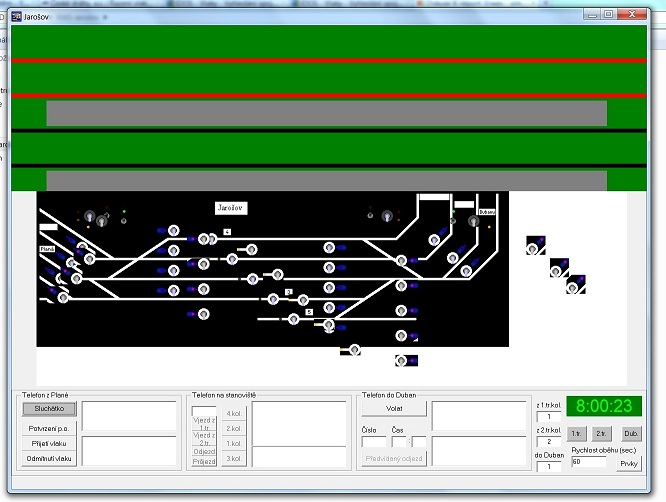Click top knob of the leftmost four-knob column
Screen dimensions: 666x502
click(173, 231)
